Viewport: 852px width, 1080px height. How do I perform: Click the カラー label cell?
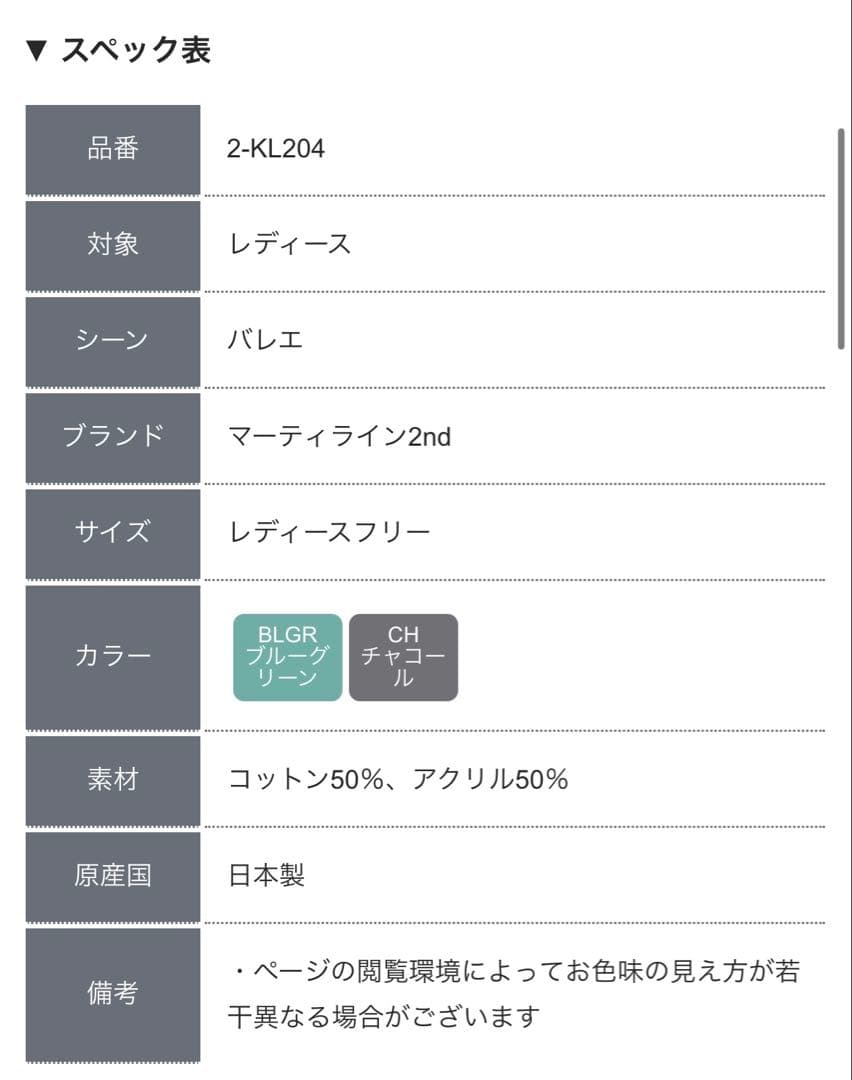point(113,657)
